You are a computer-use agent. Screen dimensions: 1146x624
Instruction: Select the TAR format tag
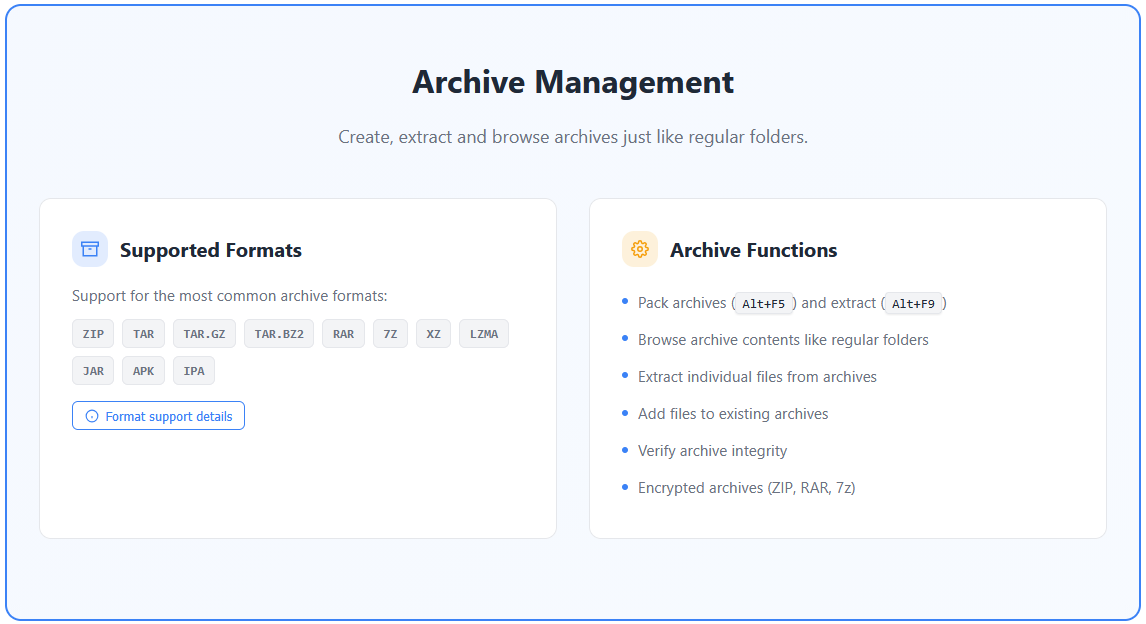click(143, 334)
